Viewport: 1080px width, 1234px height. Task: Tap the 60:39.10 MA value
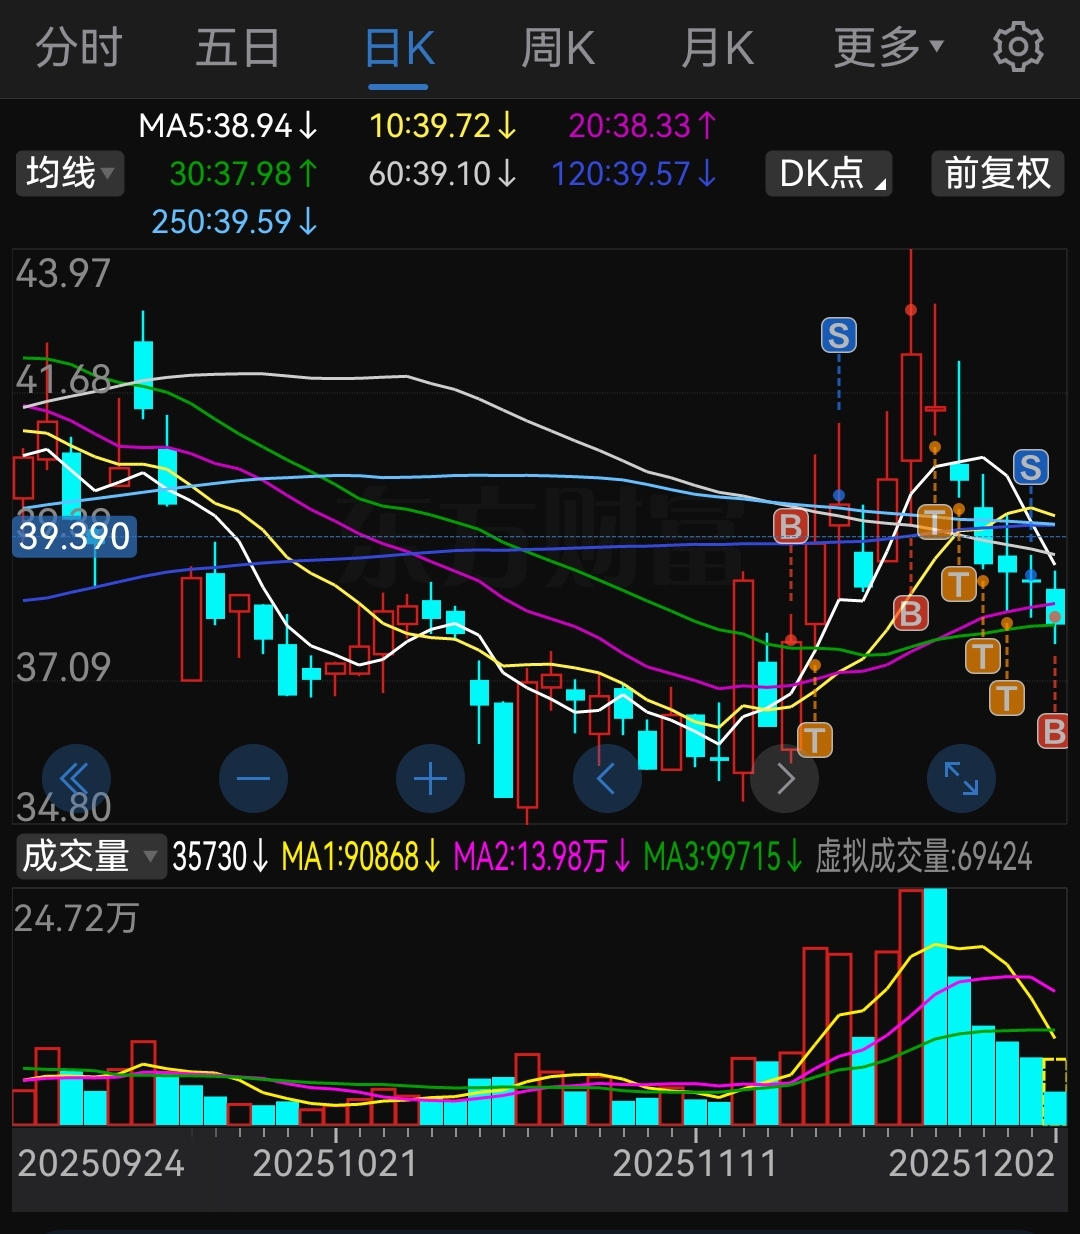coord(443,174)
